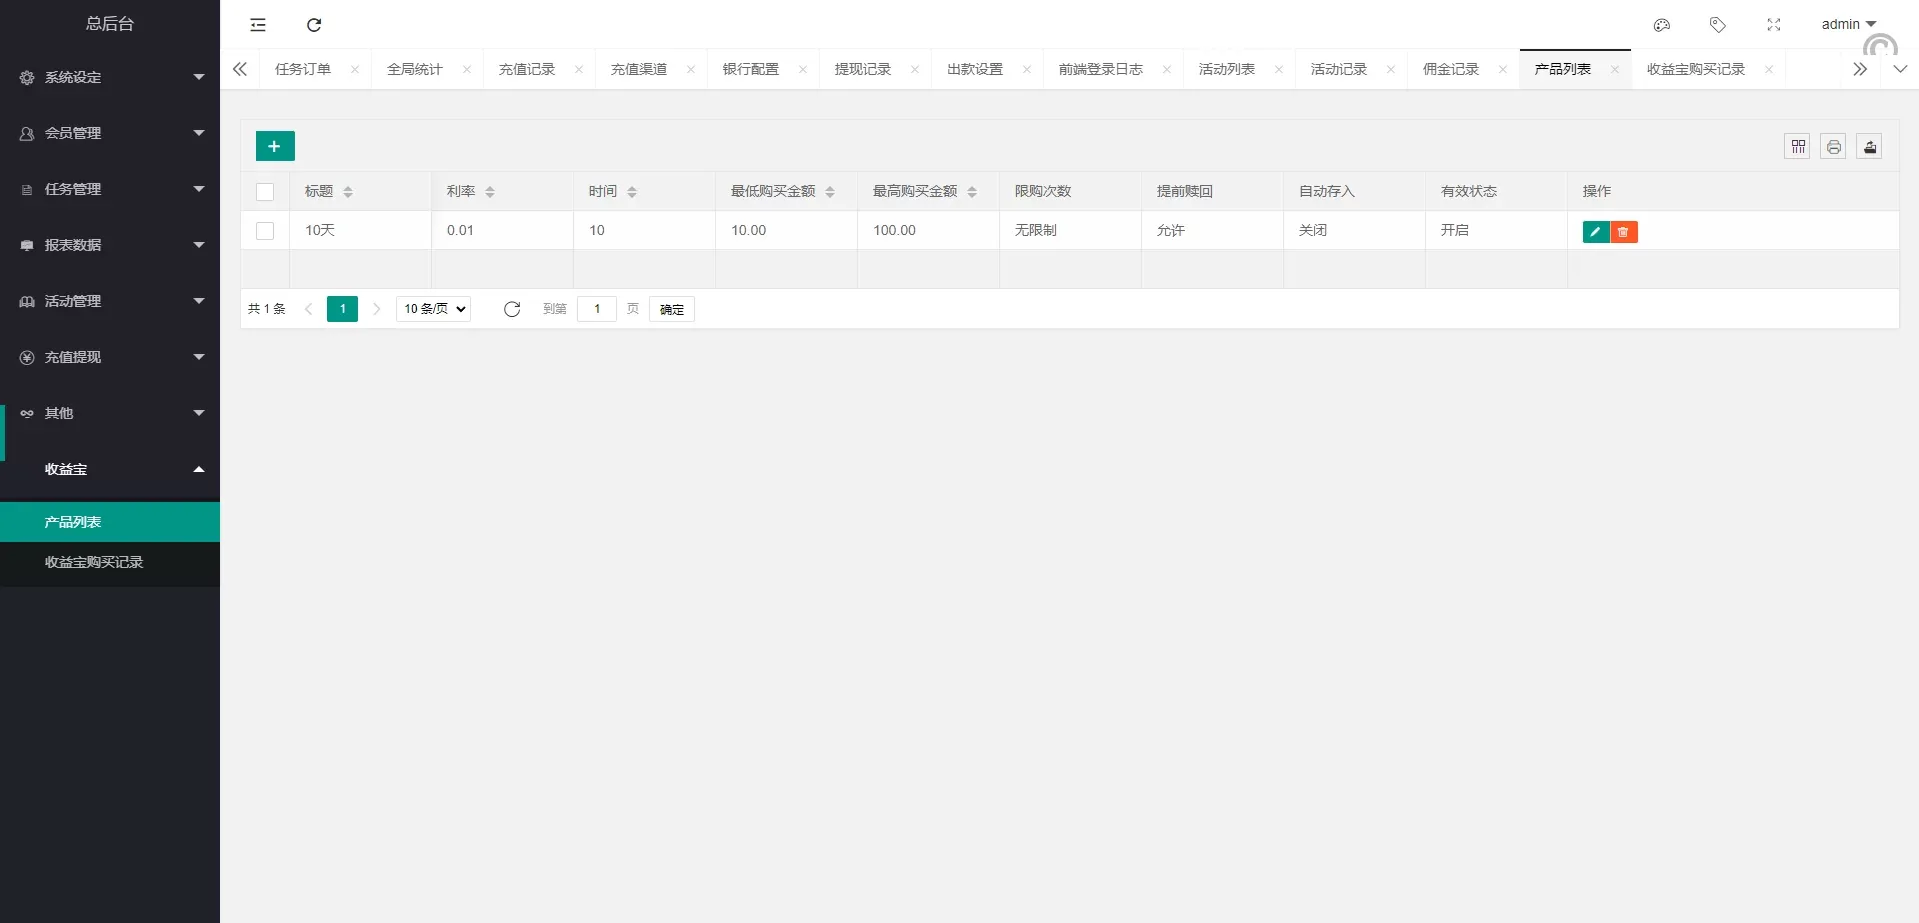Focus the jump-to-page number field
1919x923 pixels.
point(597,309)
